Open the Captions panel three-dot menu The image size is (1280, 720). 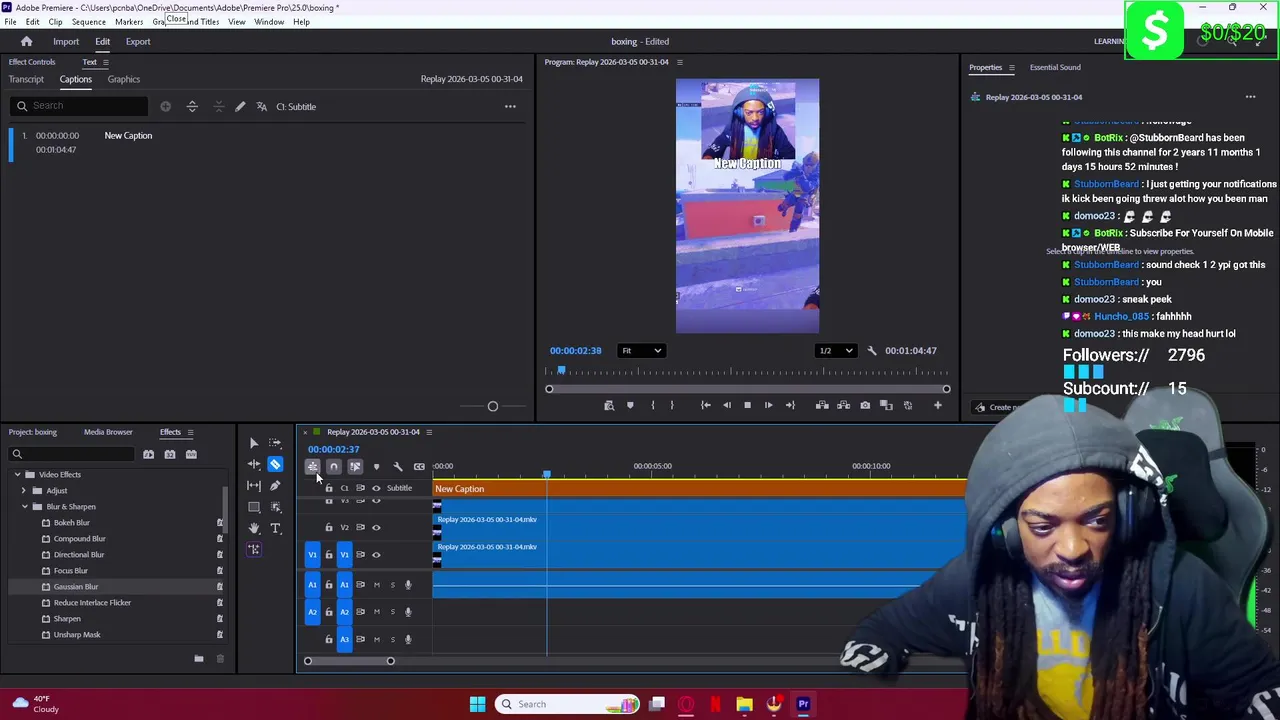(510, 106)
